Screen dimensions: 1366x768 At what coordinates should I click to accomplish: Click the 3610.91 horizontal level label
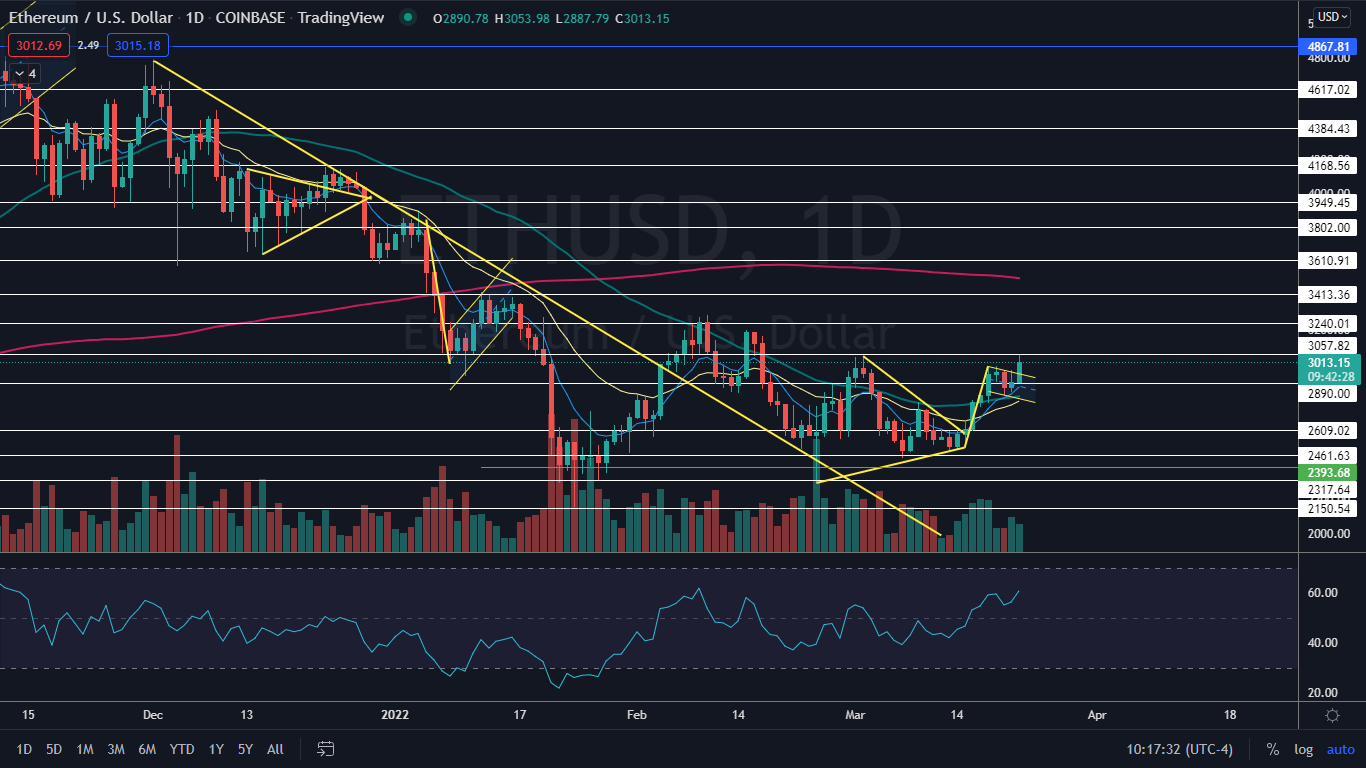(x=1329, y=260)
